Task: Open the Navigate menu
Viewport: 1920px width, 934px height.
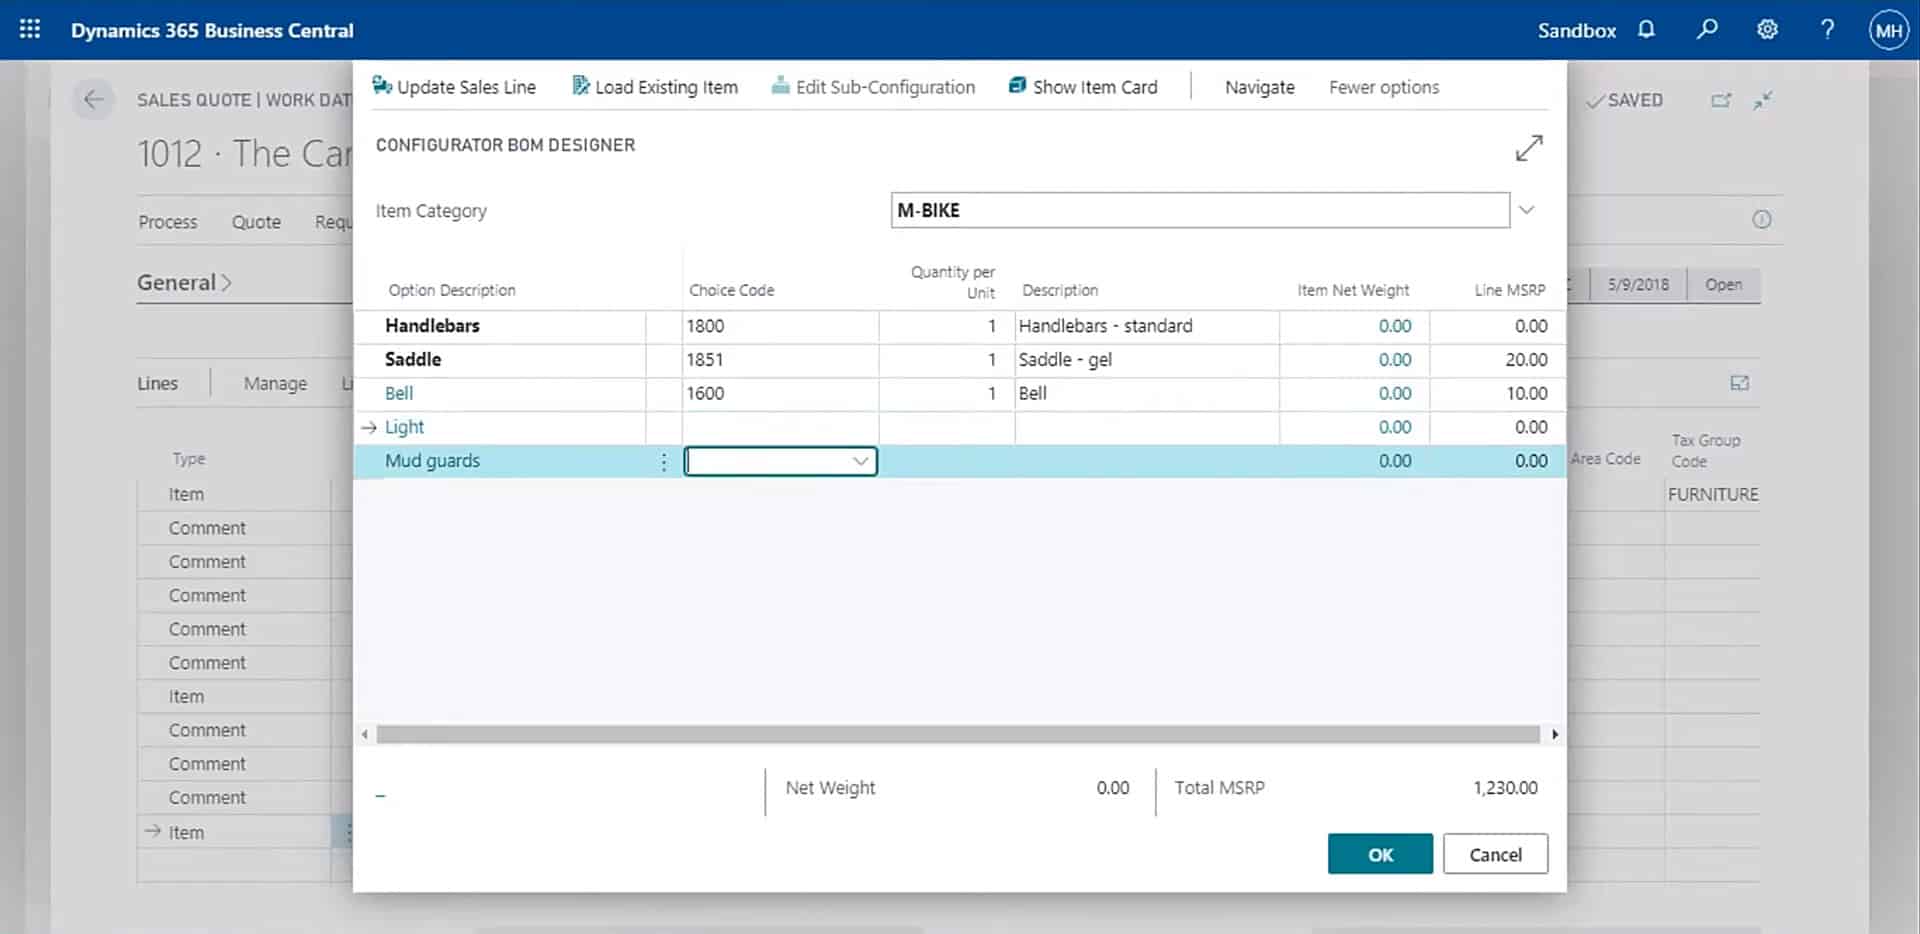Action: 1259,87
